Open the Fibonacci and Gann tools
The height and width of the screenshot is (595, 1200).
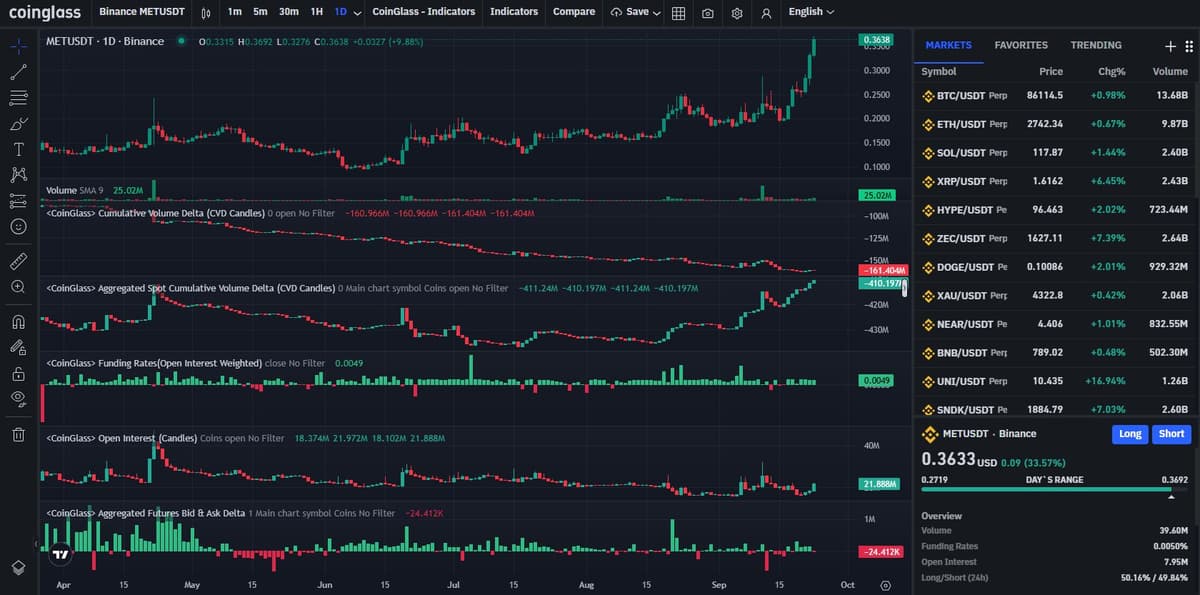[x=18, y=98]
